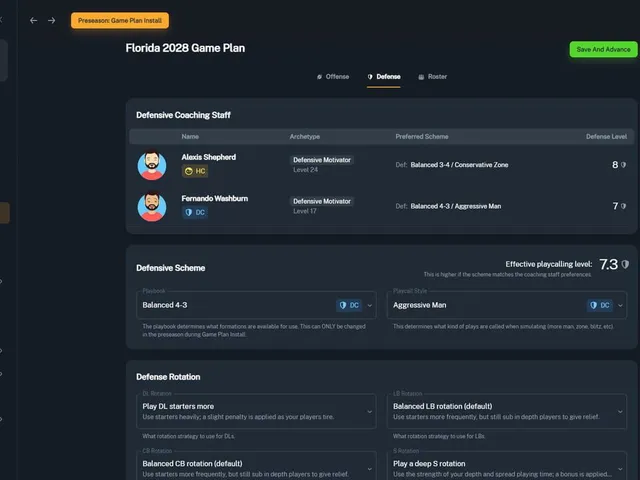Click the forward arrow navigation icon

51,20
